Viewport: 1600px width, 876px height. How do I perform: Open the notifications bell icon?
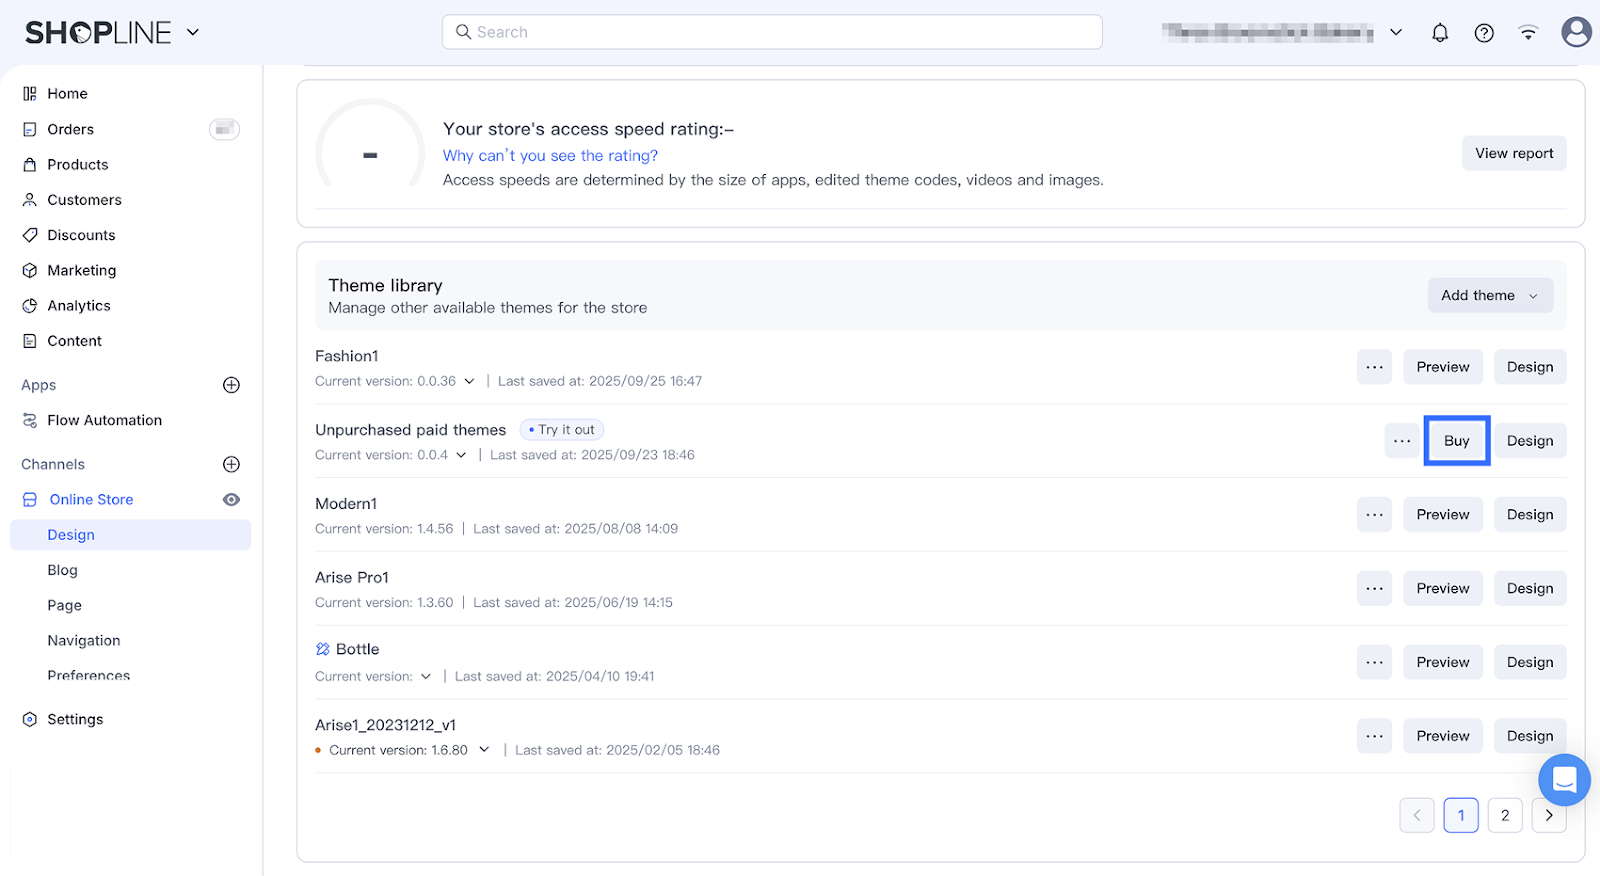(1440, 33)
